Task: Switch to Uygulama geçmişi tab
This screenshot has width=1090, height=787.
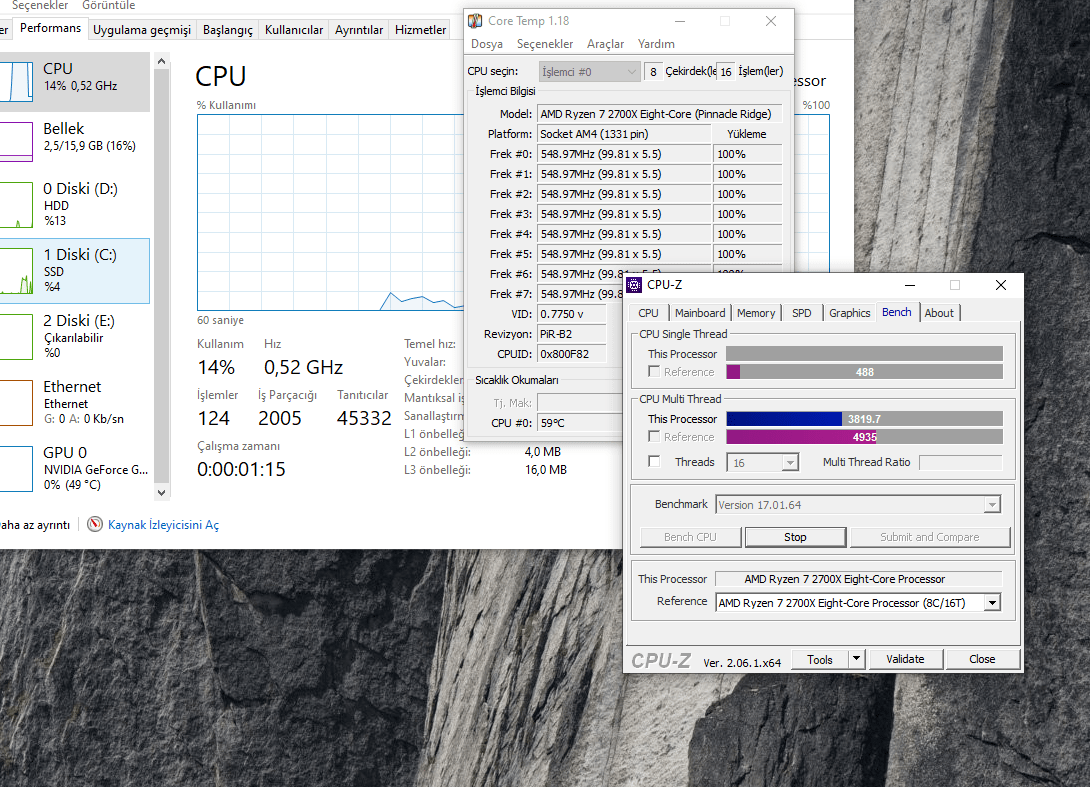Action: (x=142, y=30)
